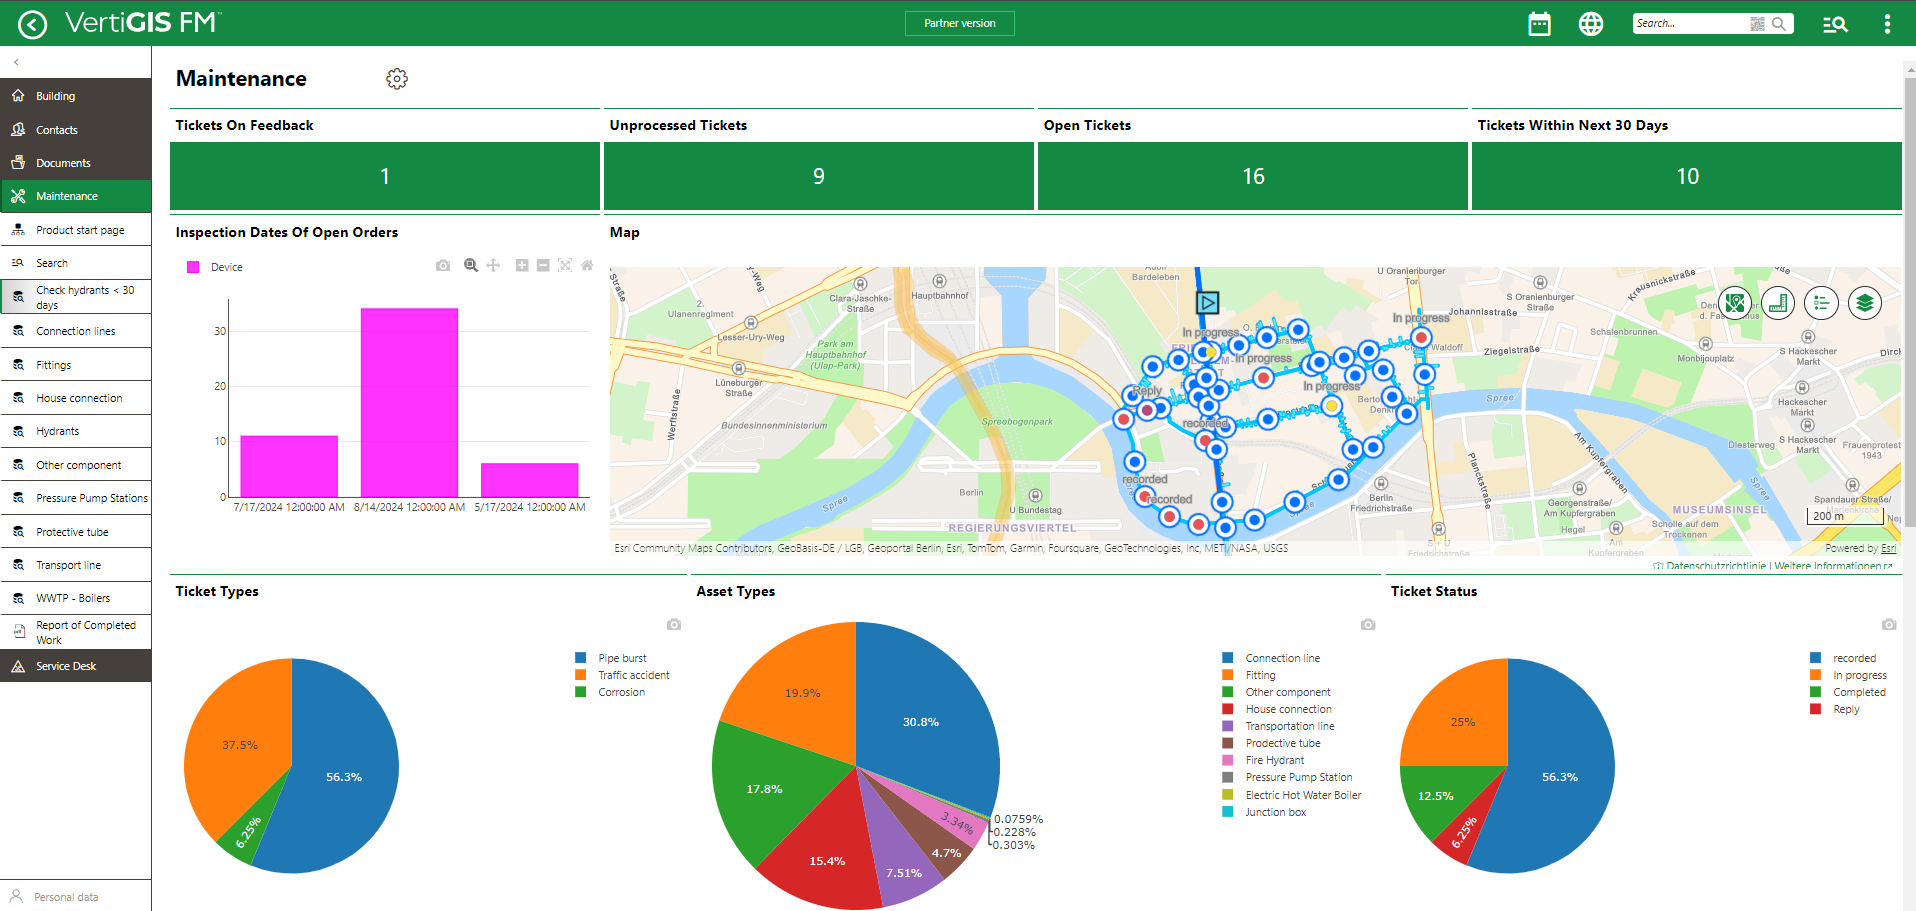Toggle Completed in Ticket Status legend
1916x911 pixels.
tap(1848, 692)
